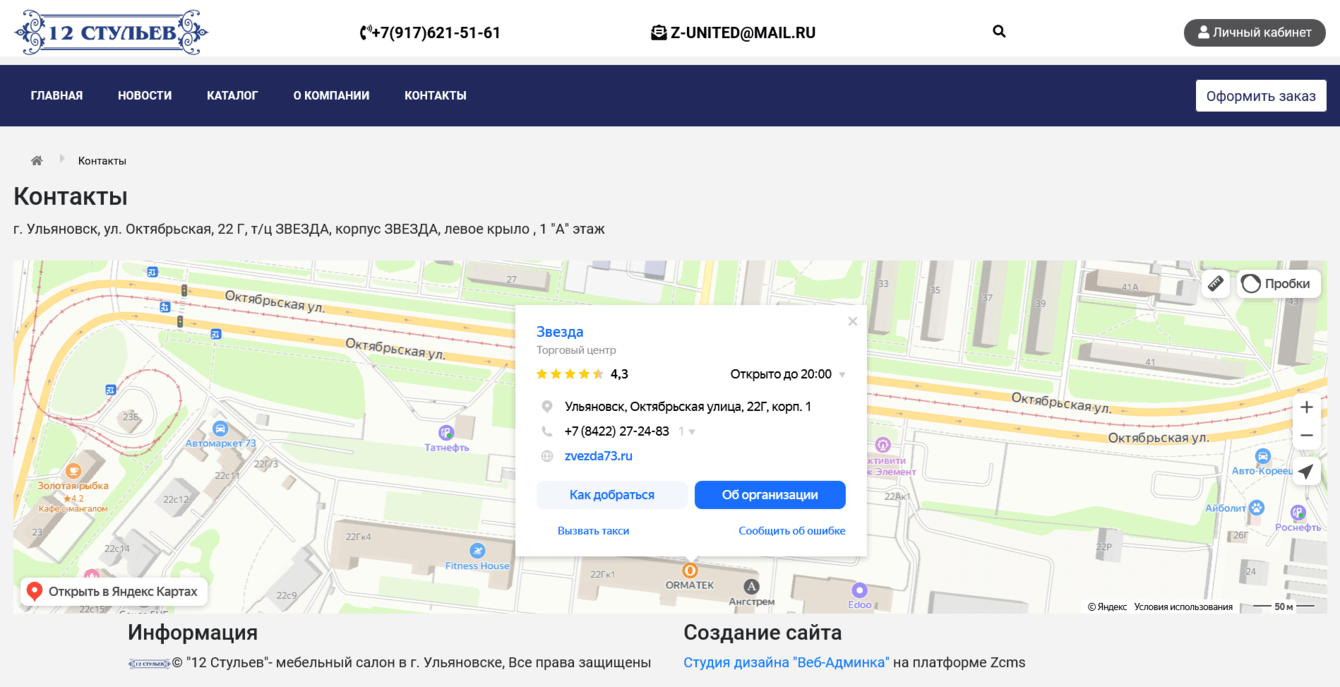Open КАТАЛОГ menu item
The width and height of the screenshot is (1340, 687).
[x=233, y=96]
